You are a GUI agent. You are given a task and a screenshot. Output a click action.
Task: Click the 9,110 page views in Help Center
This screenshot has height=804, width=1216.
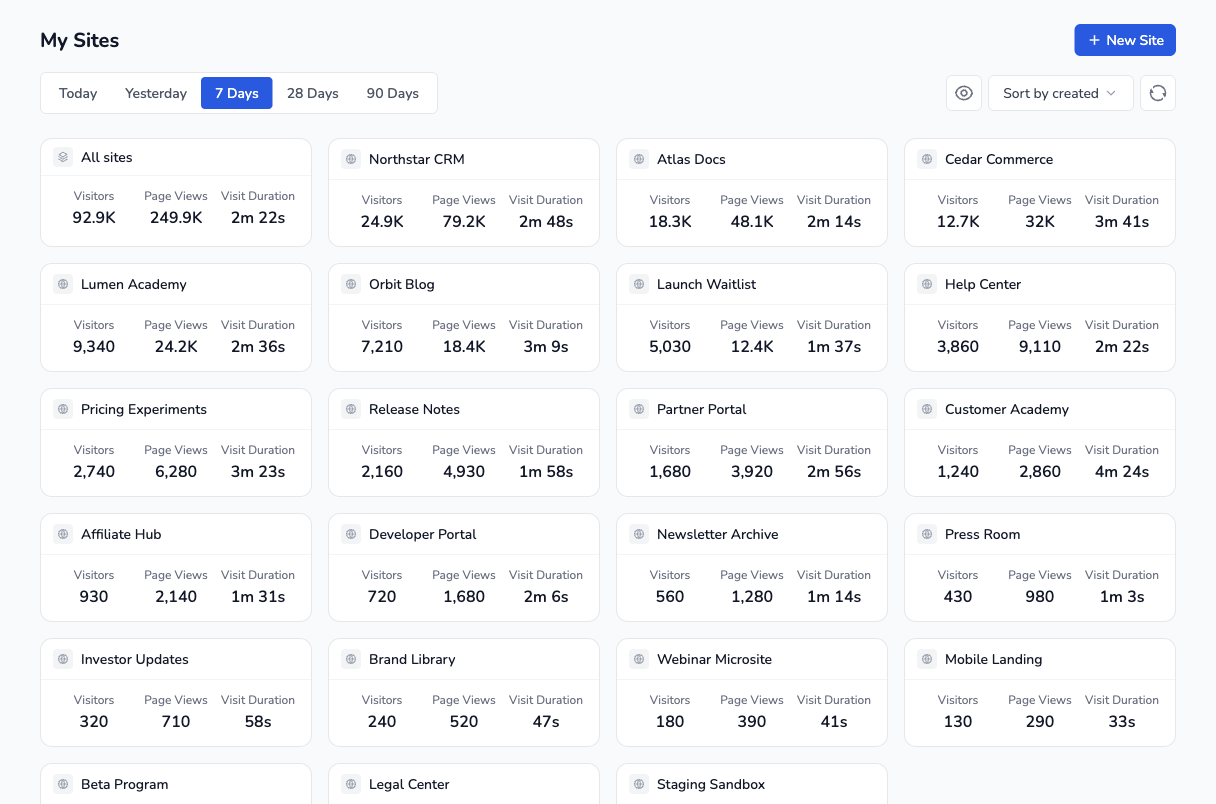(1040, 346)
